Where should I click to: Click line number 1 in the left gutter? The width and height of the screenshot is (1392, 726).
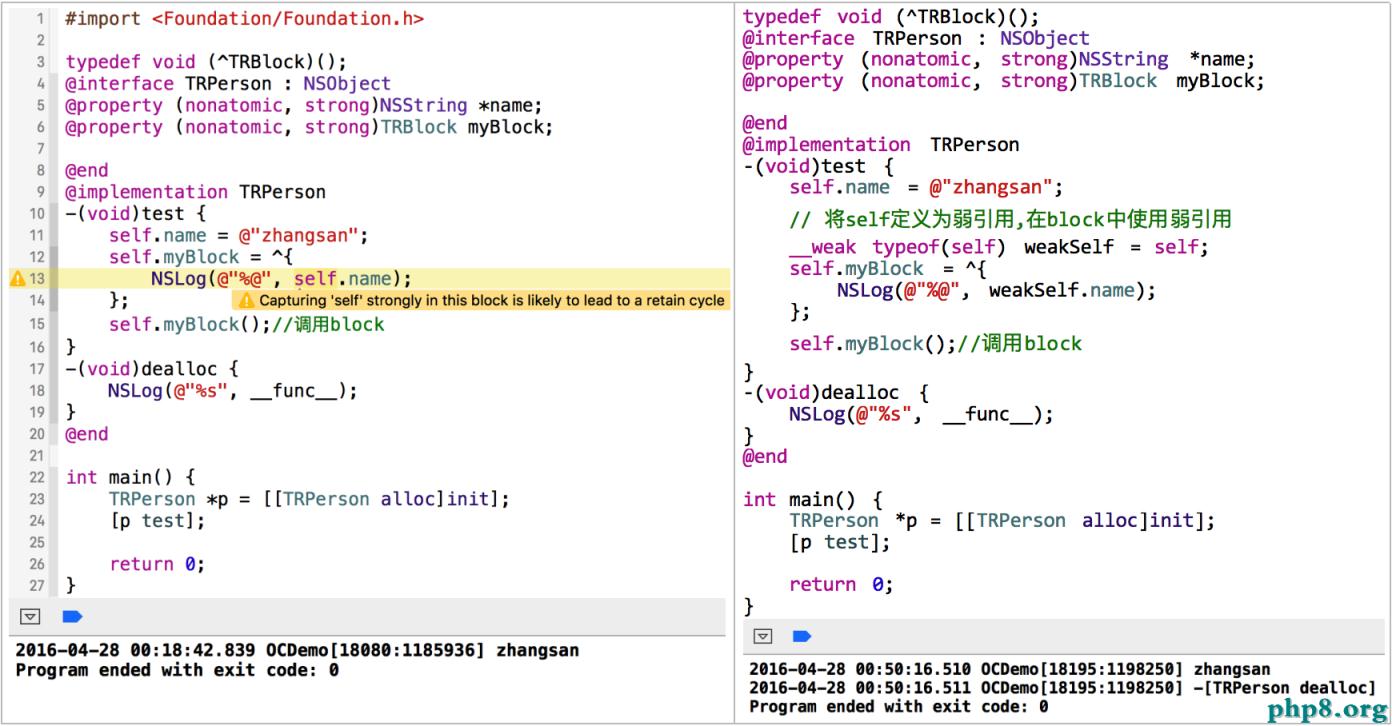tap(40, 19)
